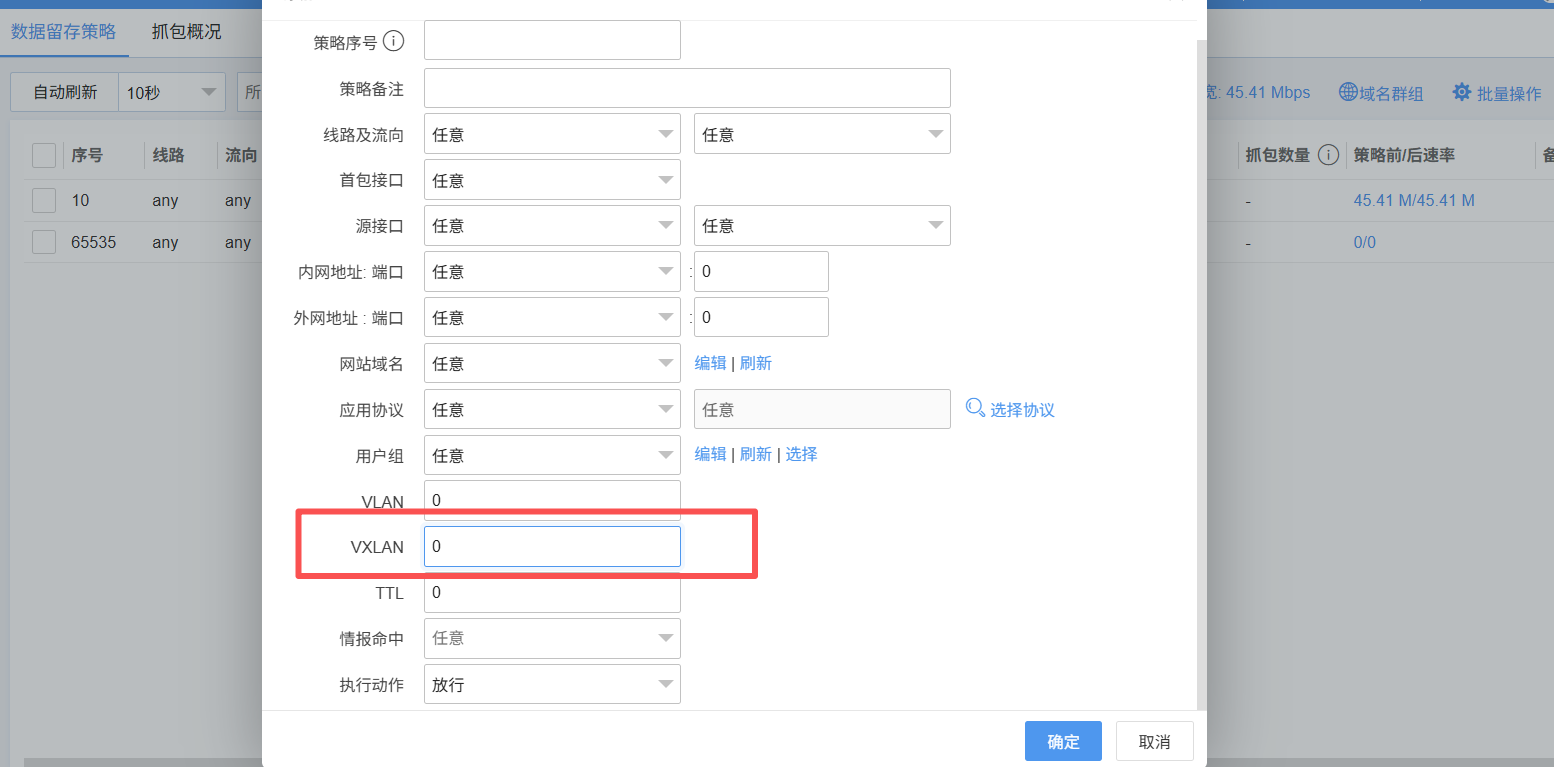
Task: Click the 策略备注 text field
Action: coord(687,88)
